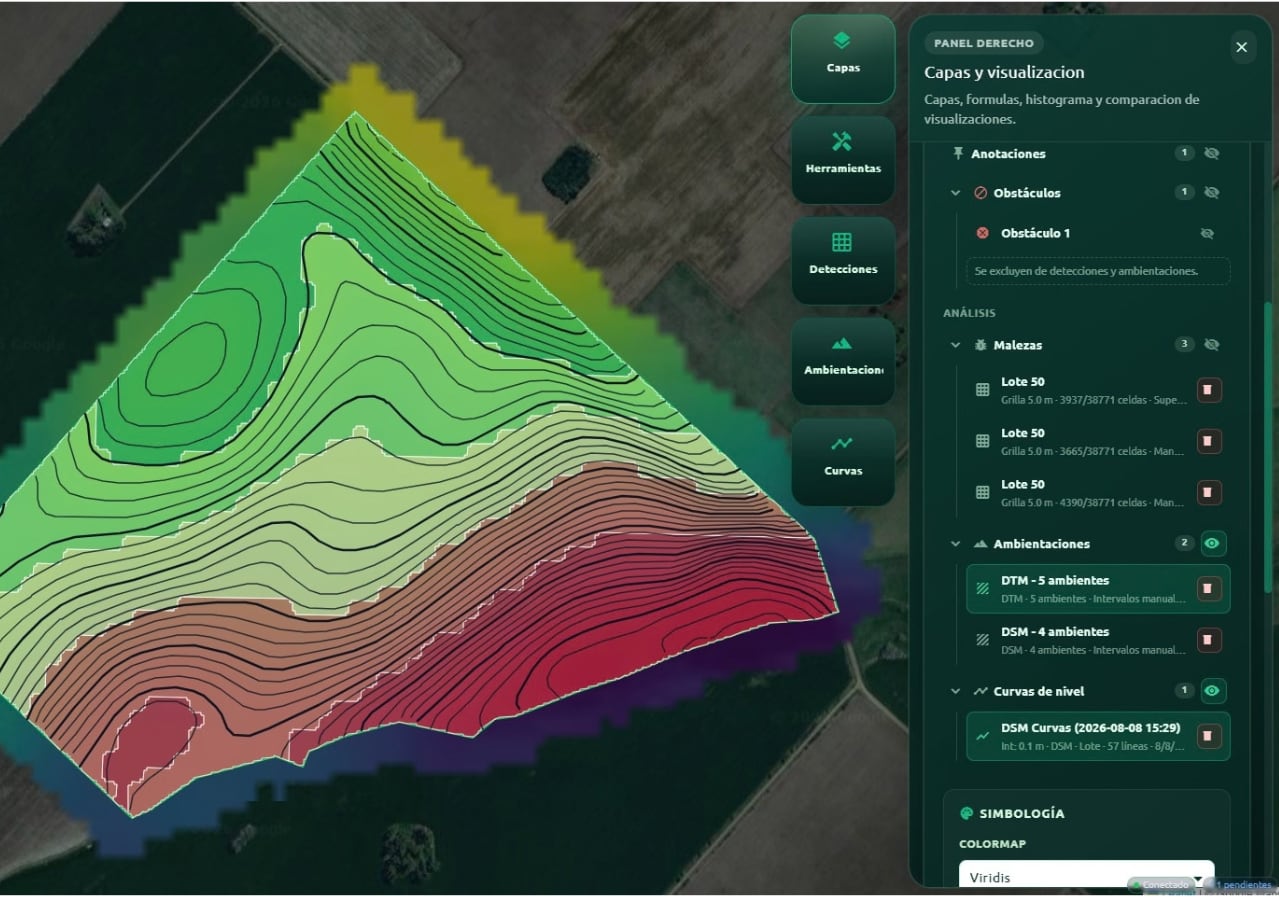Delete the DSM Curvas layer
The image size is (1279, 897).
click(1209, 736)
